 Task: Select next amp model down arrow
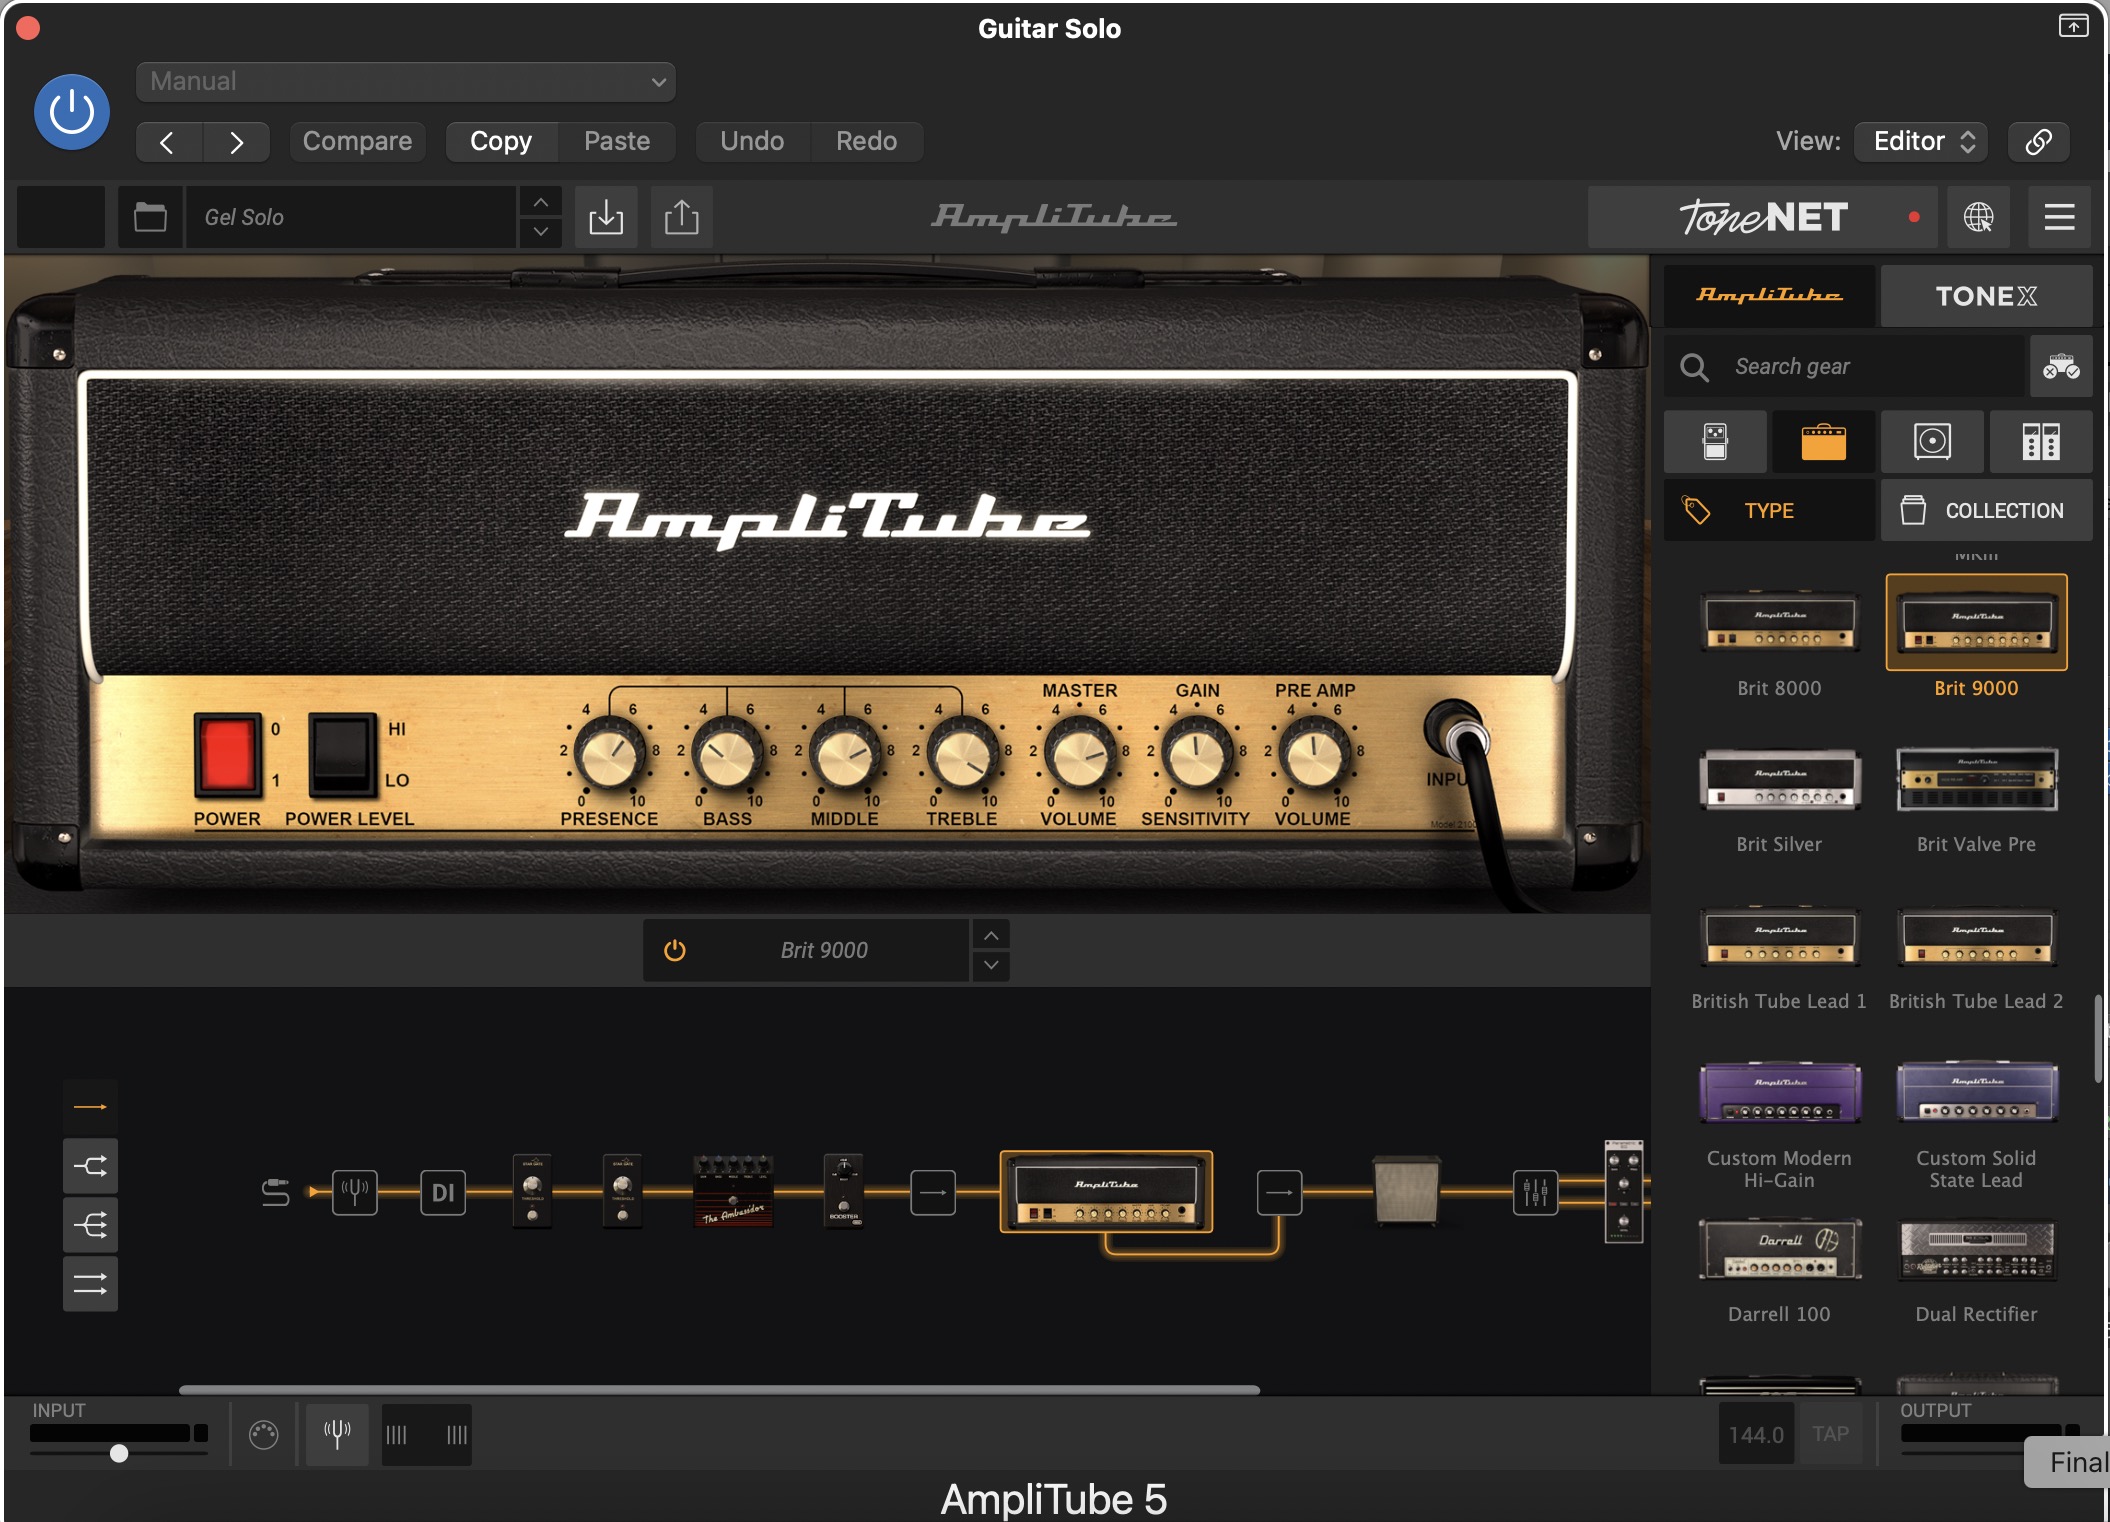(990, 965)
